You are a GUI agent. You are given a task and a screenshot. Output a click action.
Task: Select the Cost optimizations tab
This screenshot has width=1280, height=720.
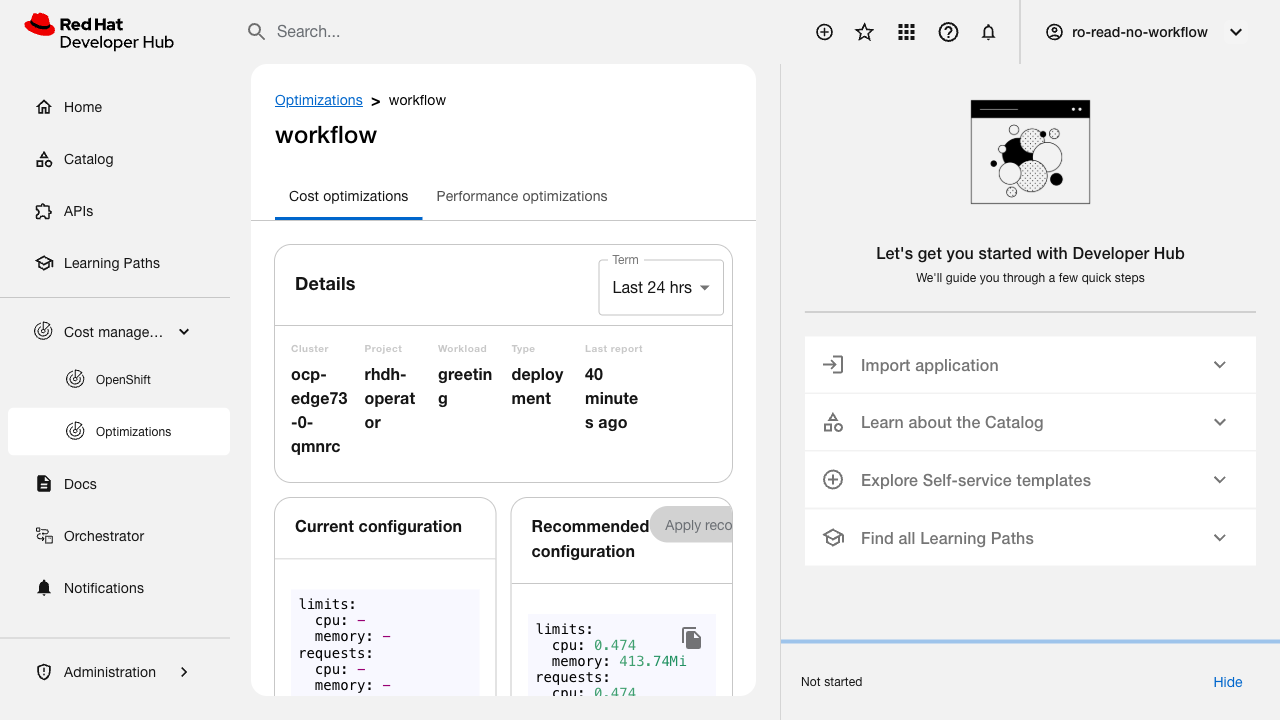click(x=348, y=196)
